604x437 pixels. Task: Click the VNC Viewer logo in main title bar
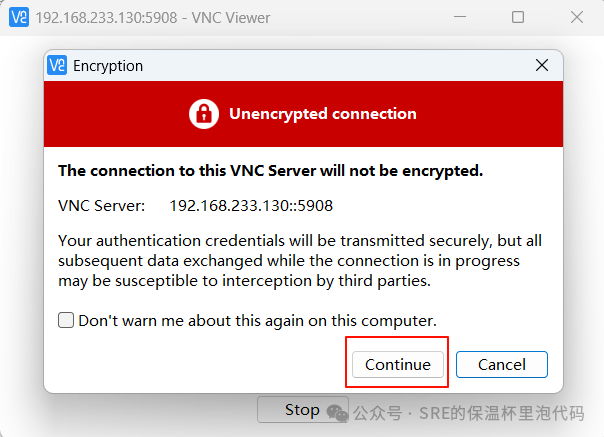18,18
